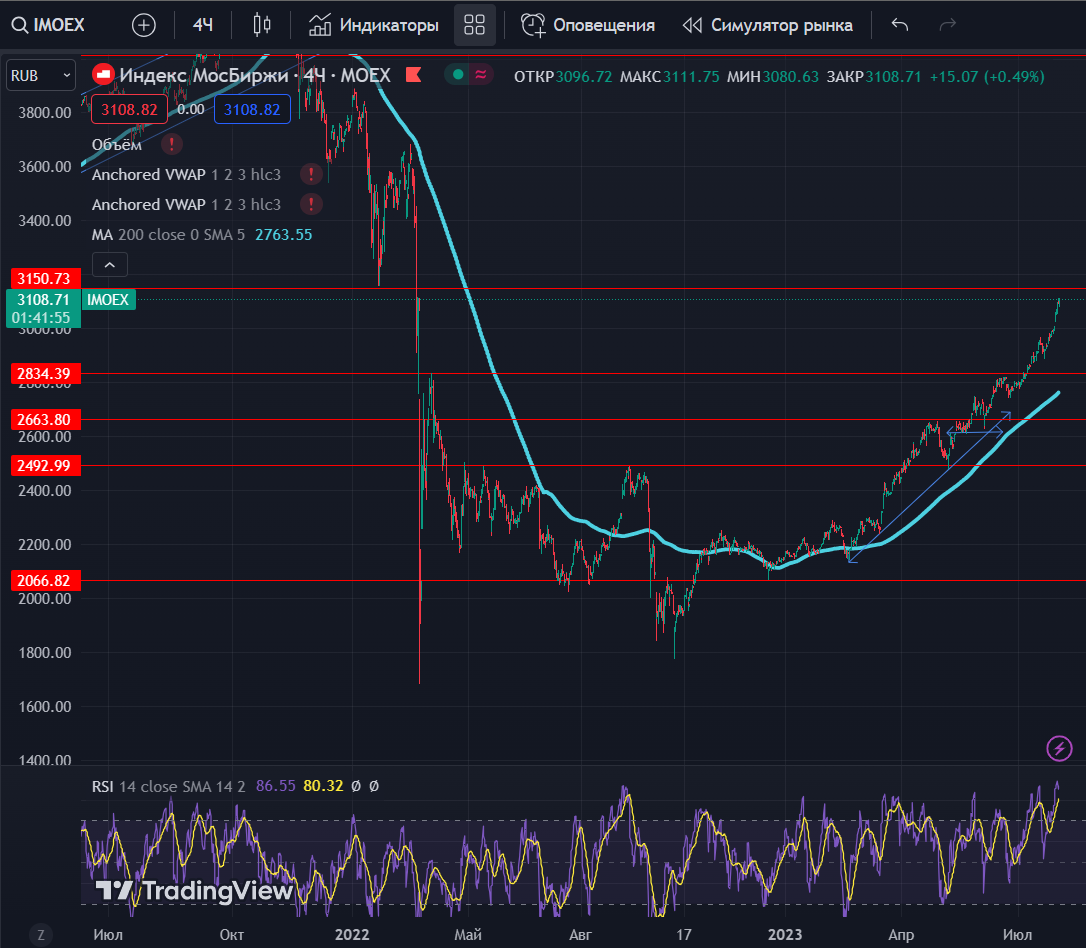Open the indicator templates grid icon

(x=474, y=26)
